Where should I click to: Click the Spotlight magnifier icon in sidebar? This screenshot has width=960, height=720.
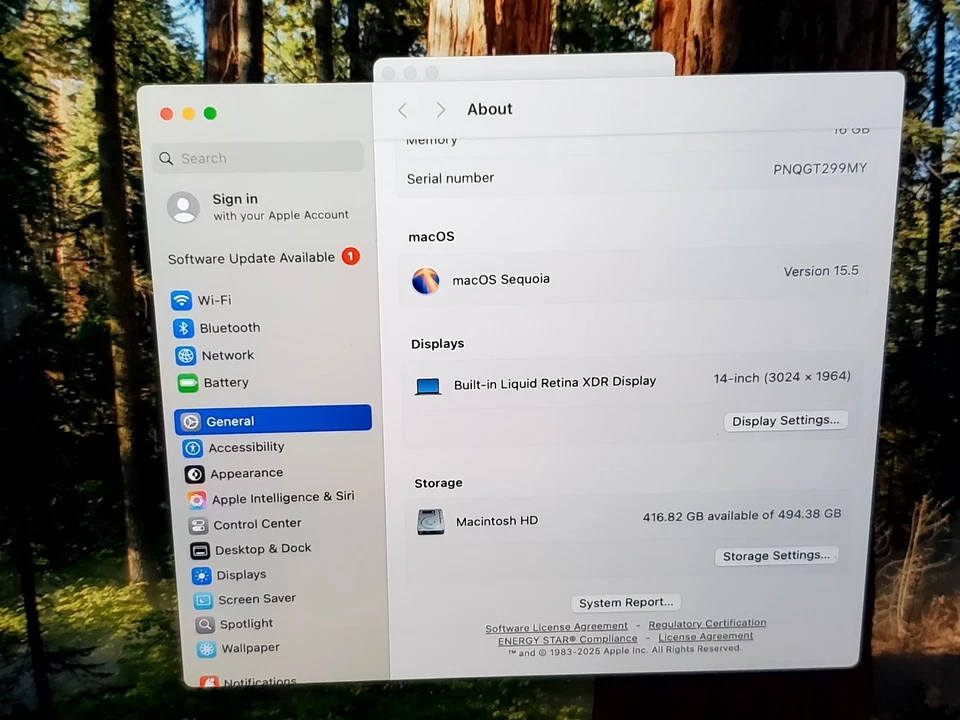tap(205, 624)
